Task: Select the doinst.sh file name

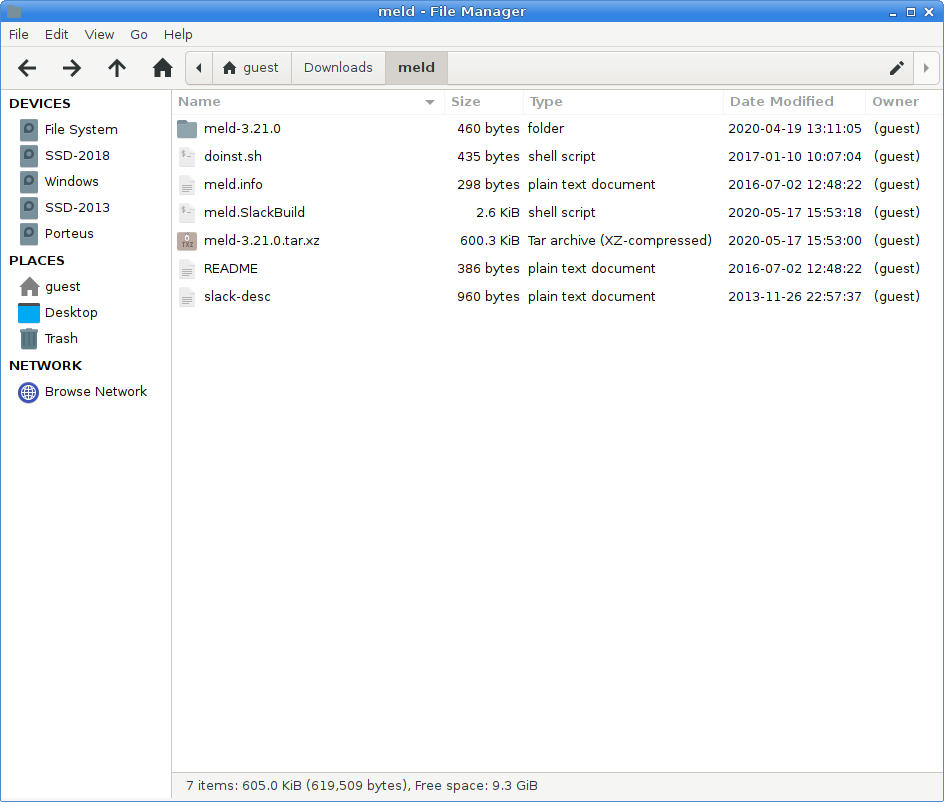Action: pyautogui.click(x=233, y=157)
